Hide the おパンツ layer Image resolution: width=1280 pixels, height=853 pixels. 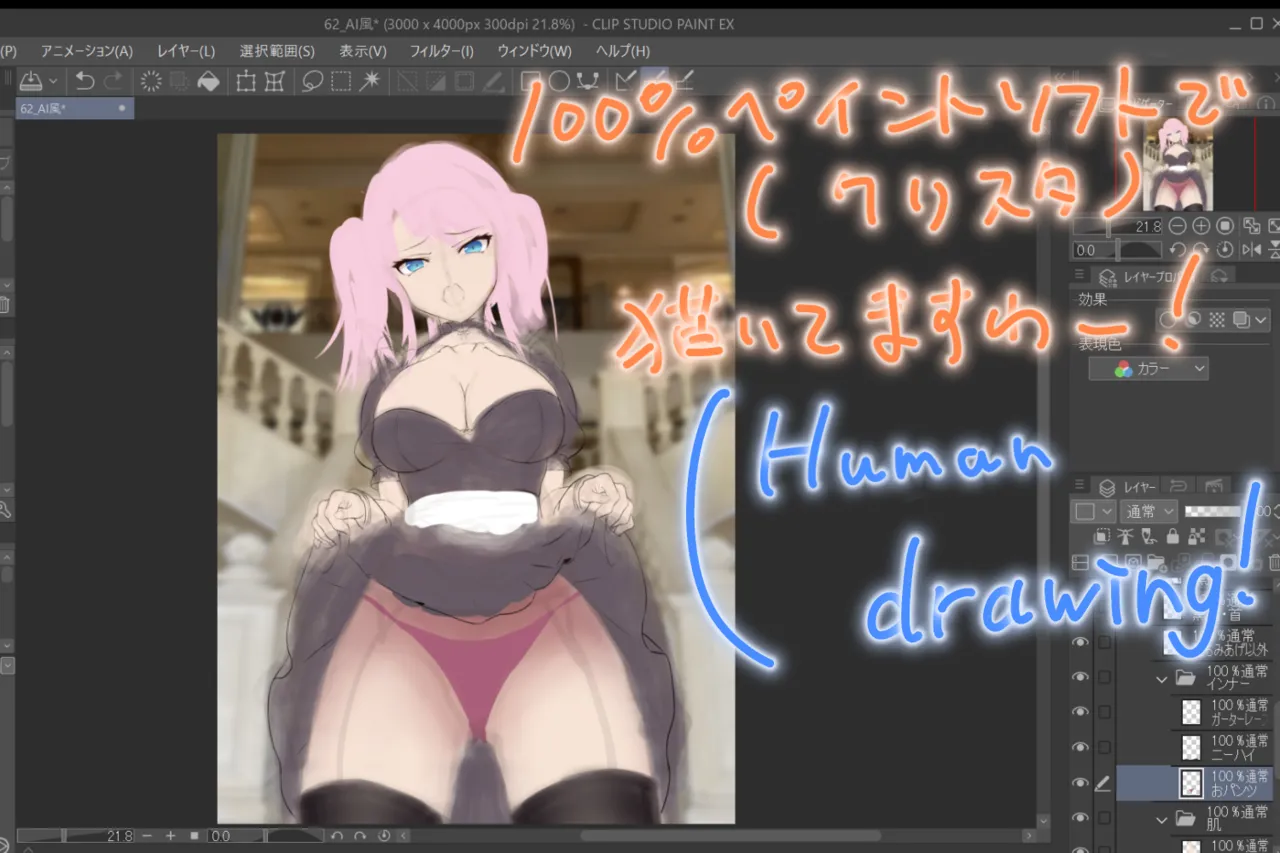[x=1080, y=783]
